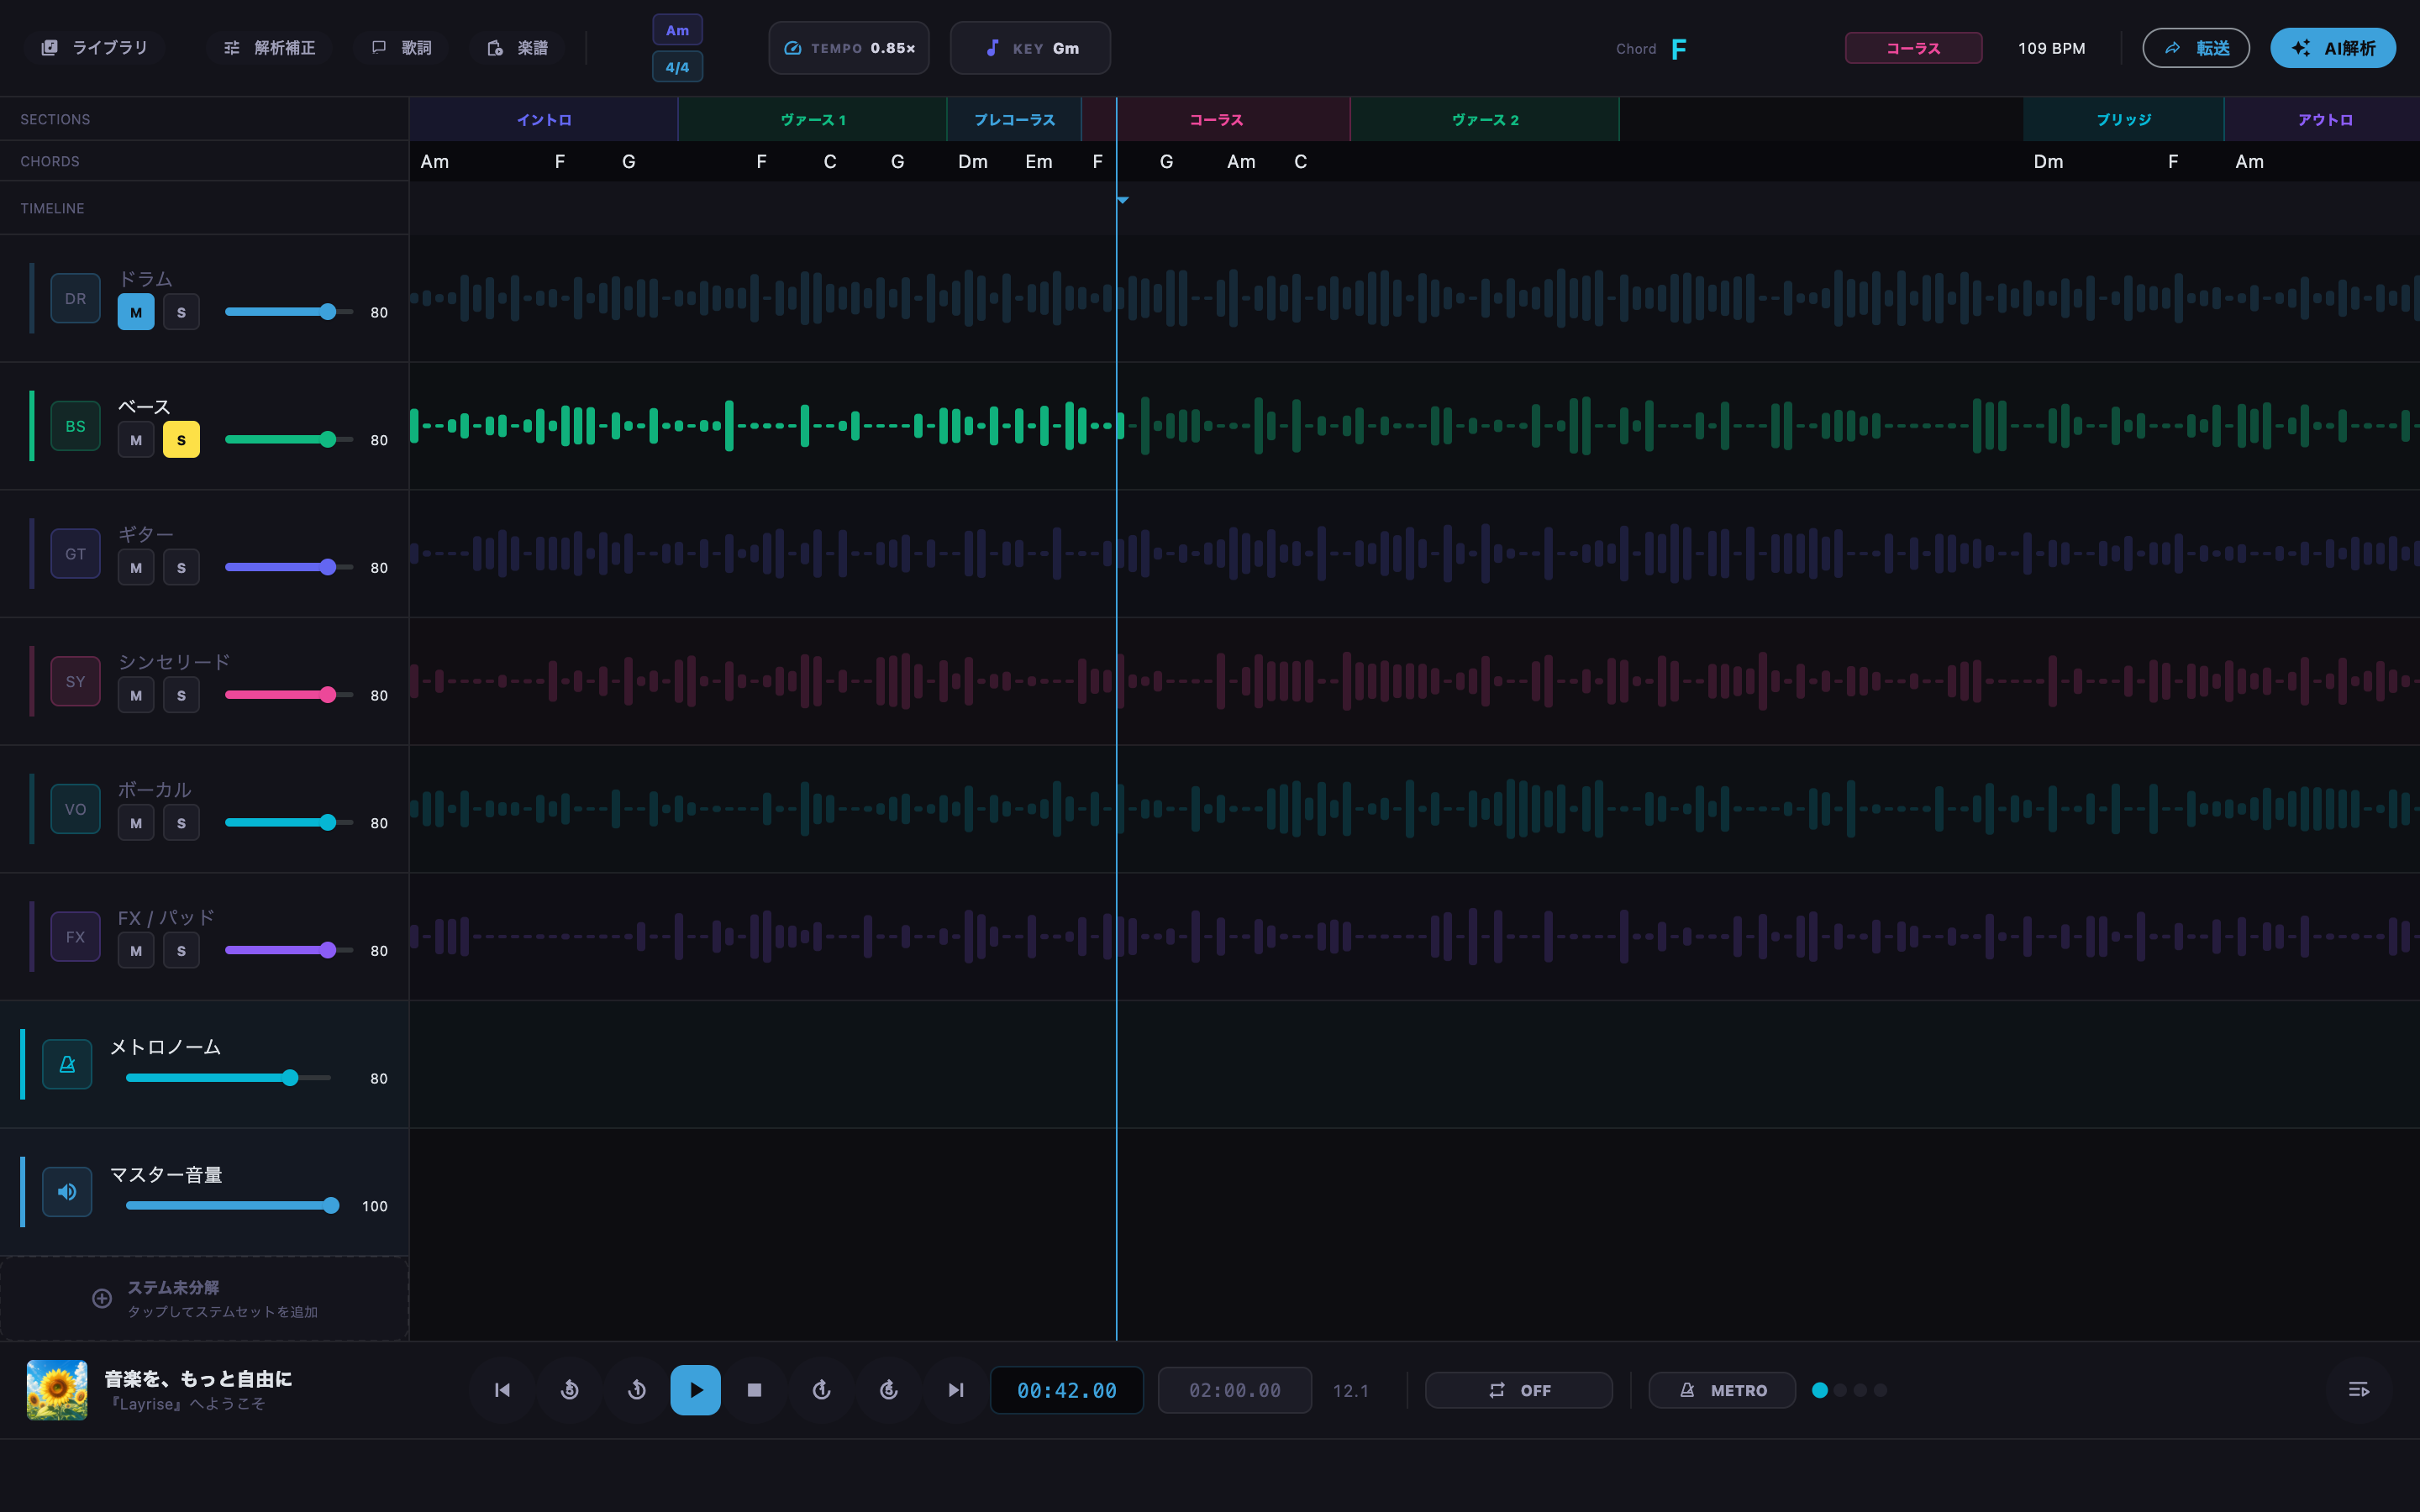Click the synth lead SY icon
The height and width of the screenshot is (1512, 2420).
[x=75, y=681]
